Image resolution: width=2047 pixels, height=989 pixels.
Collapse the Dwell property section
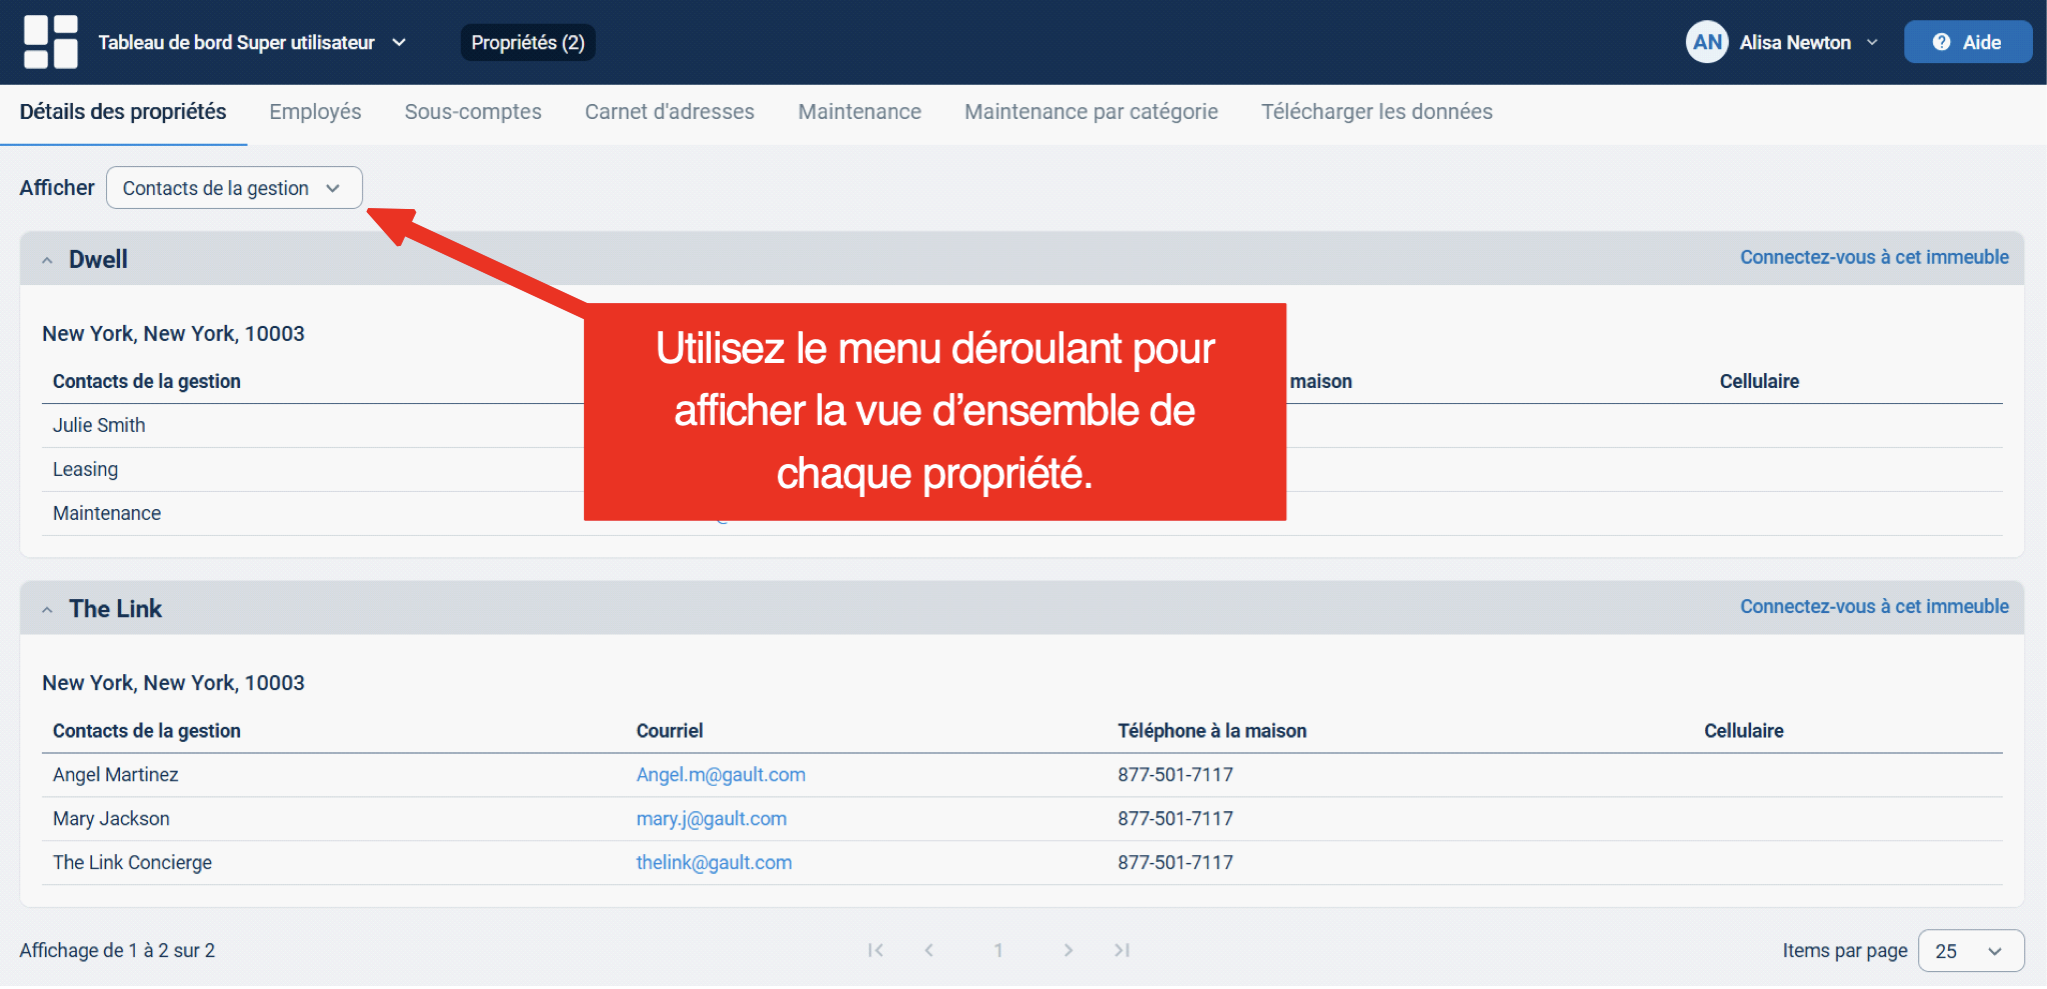[x=47, y=260]
